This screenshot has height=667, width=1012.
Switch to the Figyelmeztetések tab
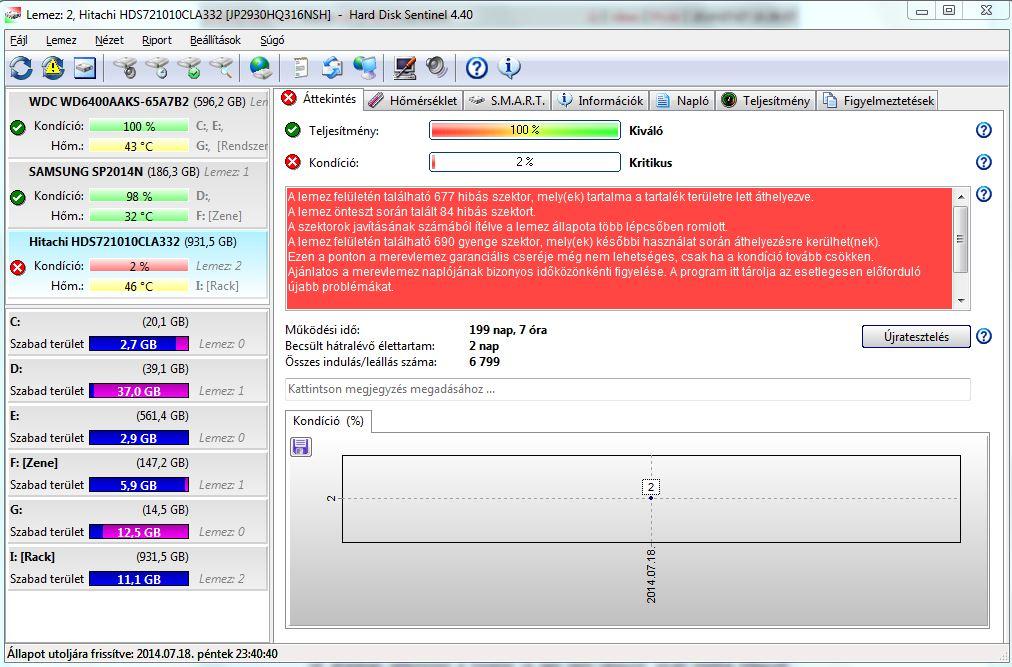(879, 101)
